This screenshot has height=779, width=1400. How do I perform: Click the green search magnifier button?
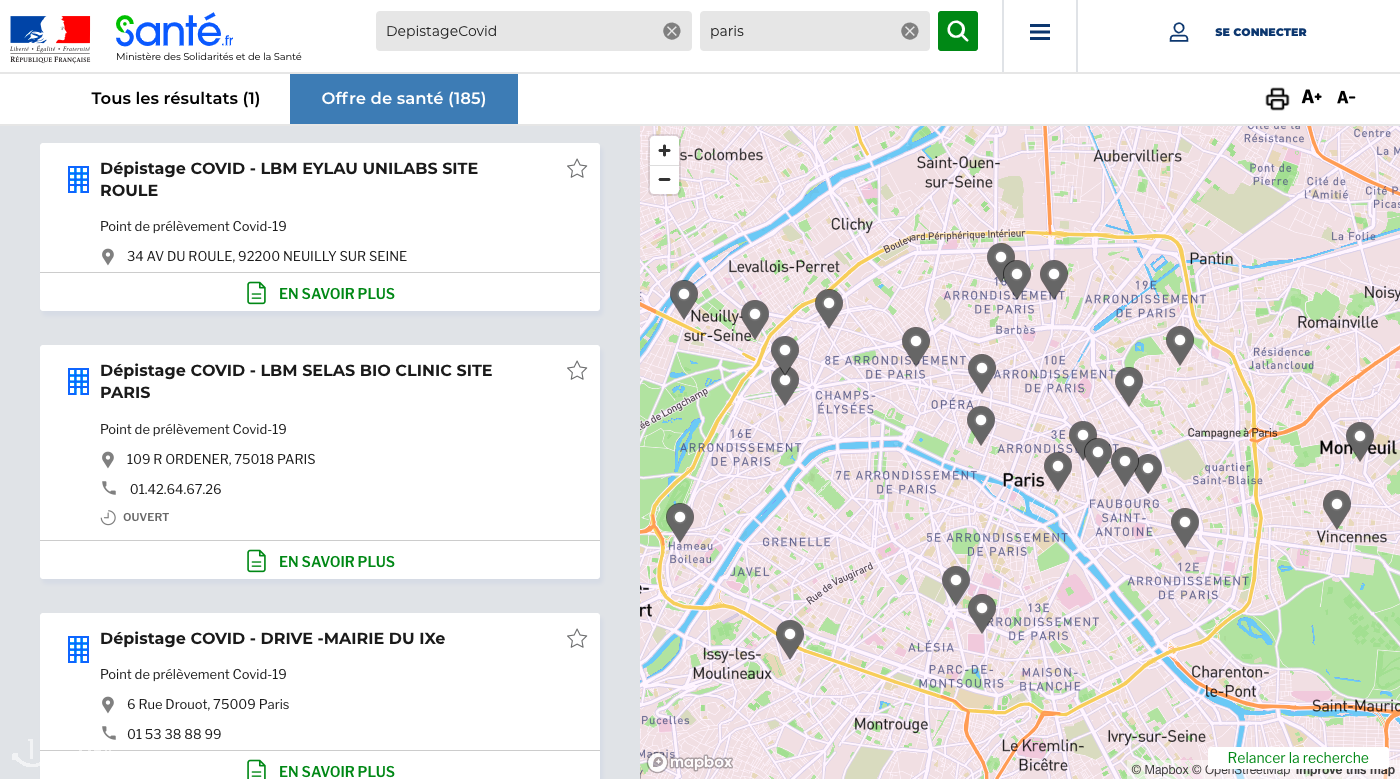pyautogui.click(x=957, y=31)
